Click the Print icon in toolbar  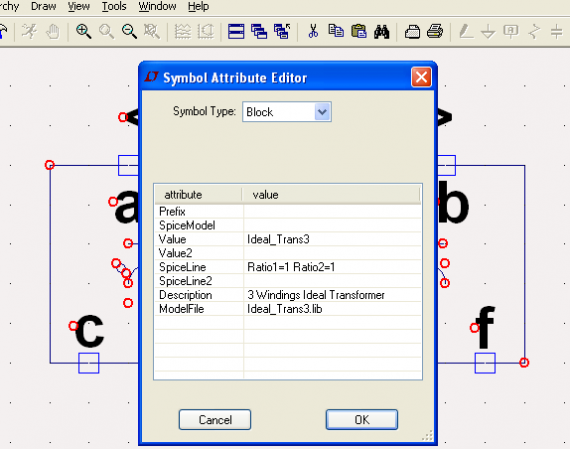click(x=435, y=32)
